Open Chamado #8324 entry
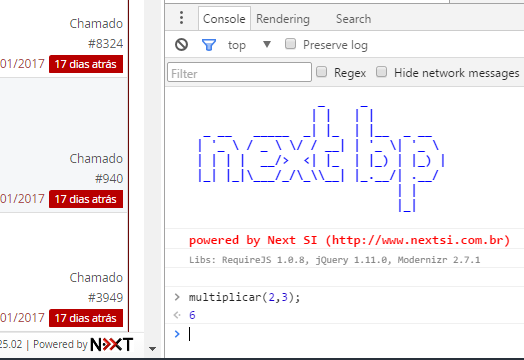The image size is (524, 360). tap(96, 33)
